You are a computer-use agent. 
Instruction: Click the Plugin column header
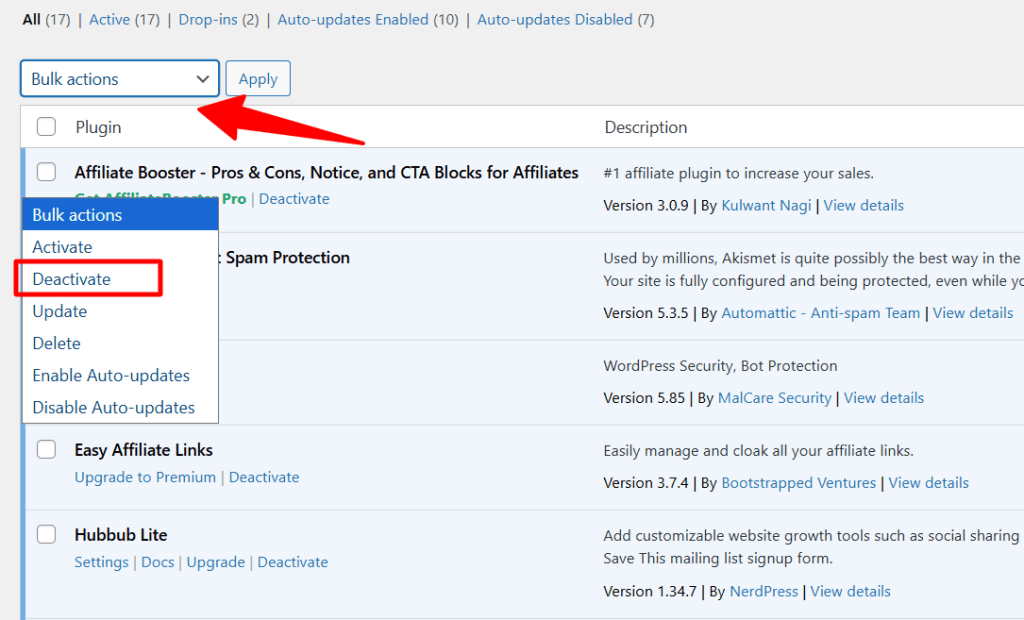tap(98, 127)
